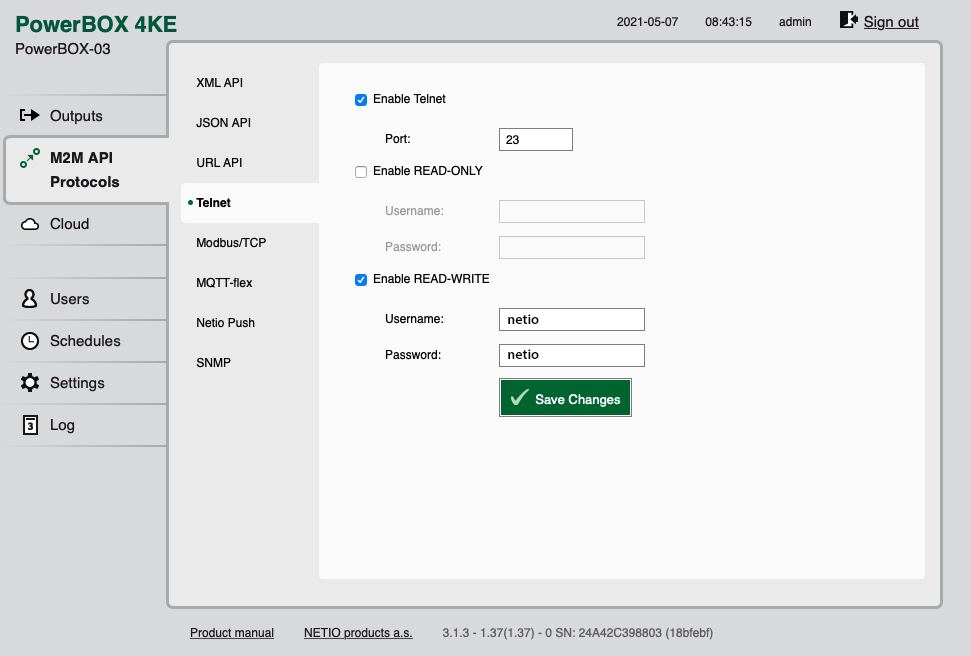This screenshot has height=656, width=971.
Task: Click the Port: label
Action: 398,139
